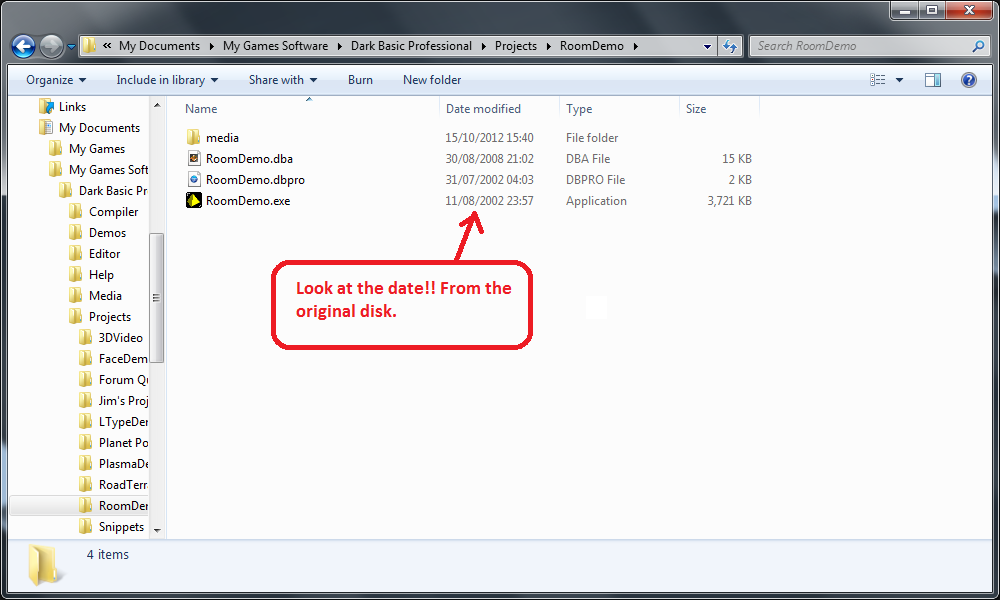Screen dimensions: 1000x601
Task: Click the navigation pane scroll down arrow
Action: (158, 530)
